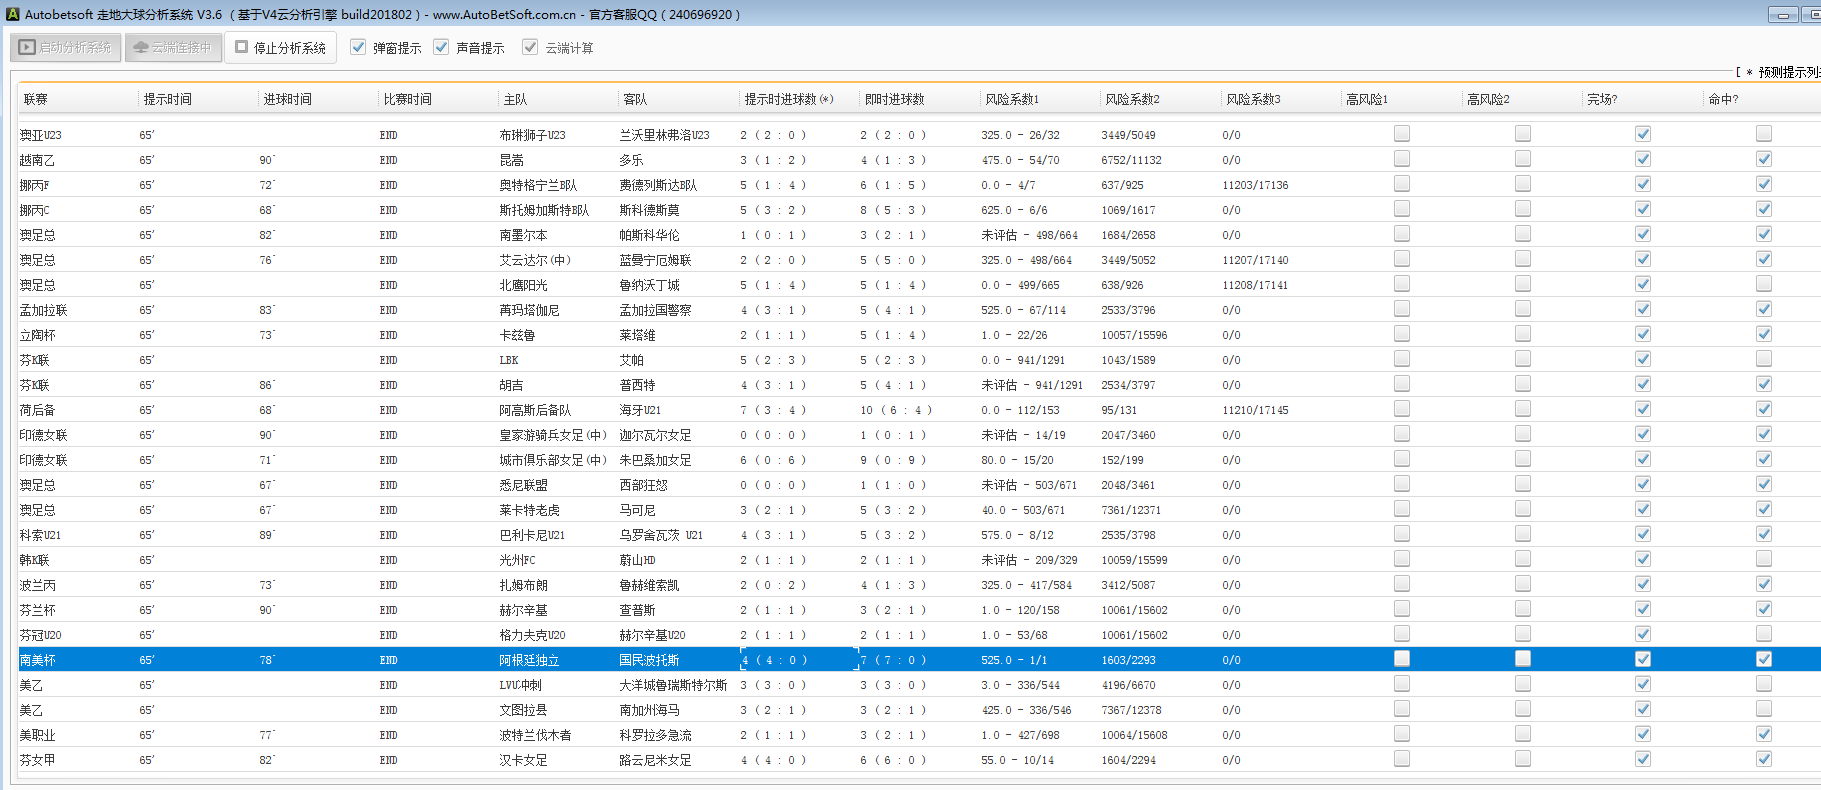Screen dimensions: 1821x790
Task: Select the 阿根廷独立 match row
Action: click(529, 660)
